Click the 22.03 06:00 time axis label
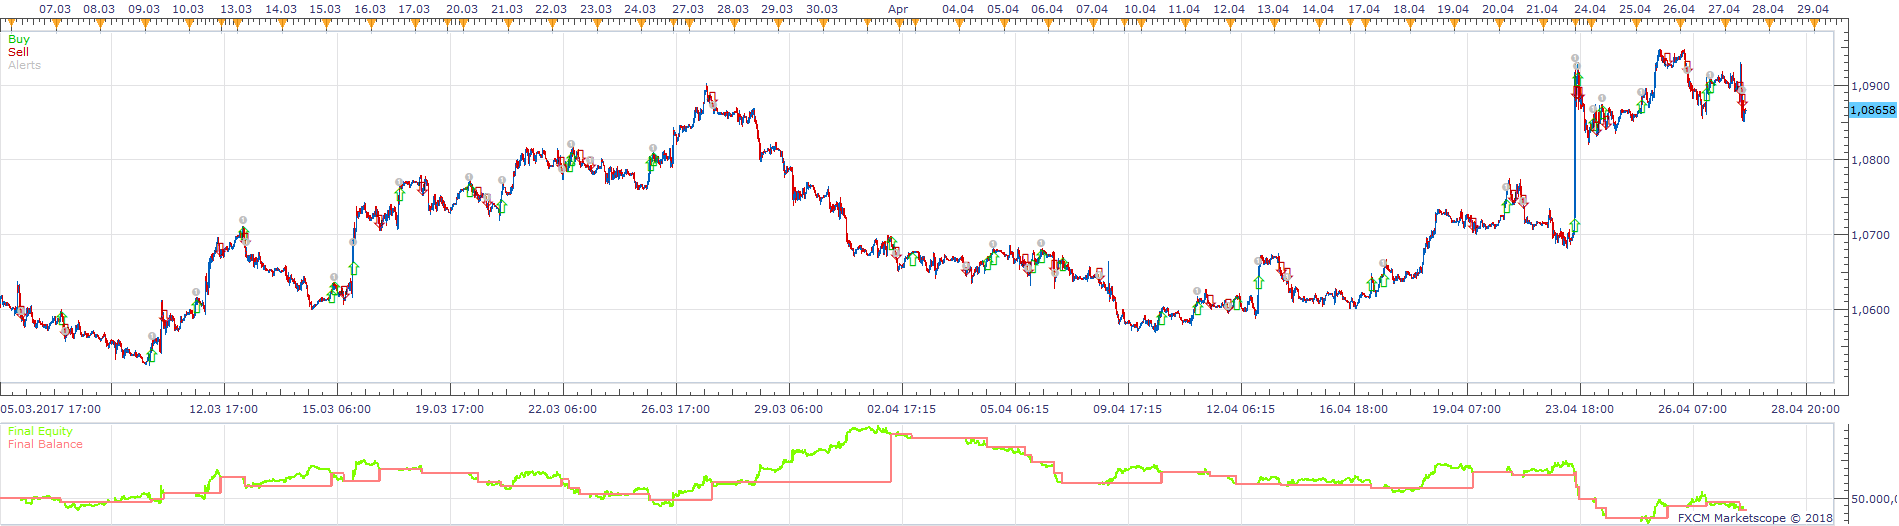This screenshot has height=526, width=1899. [563, 409]
